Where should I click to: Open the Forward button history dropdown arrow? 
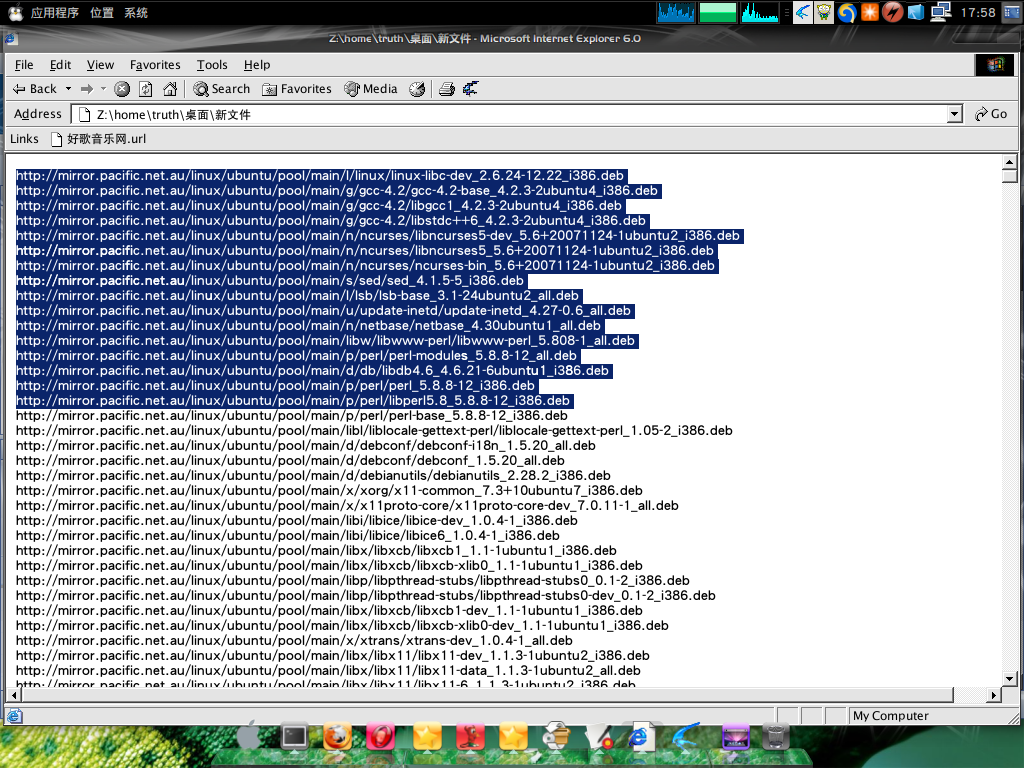(103, 89)
